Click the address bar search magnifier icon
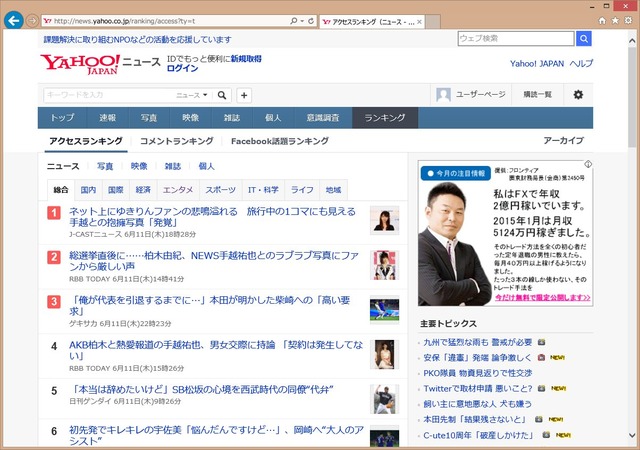Image resolution: width=640 pixels, height=450 pixels. point(293,21)
